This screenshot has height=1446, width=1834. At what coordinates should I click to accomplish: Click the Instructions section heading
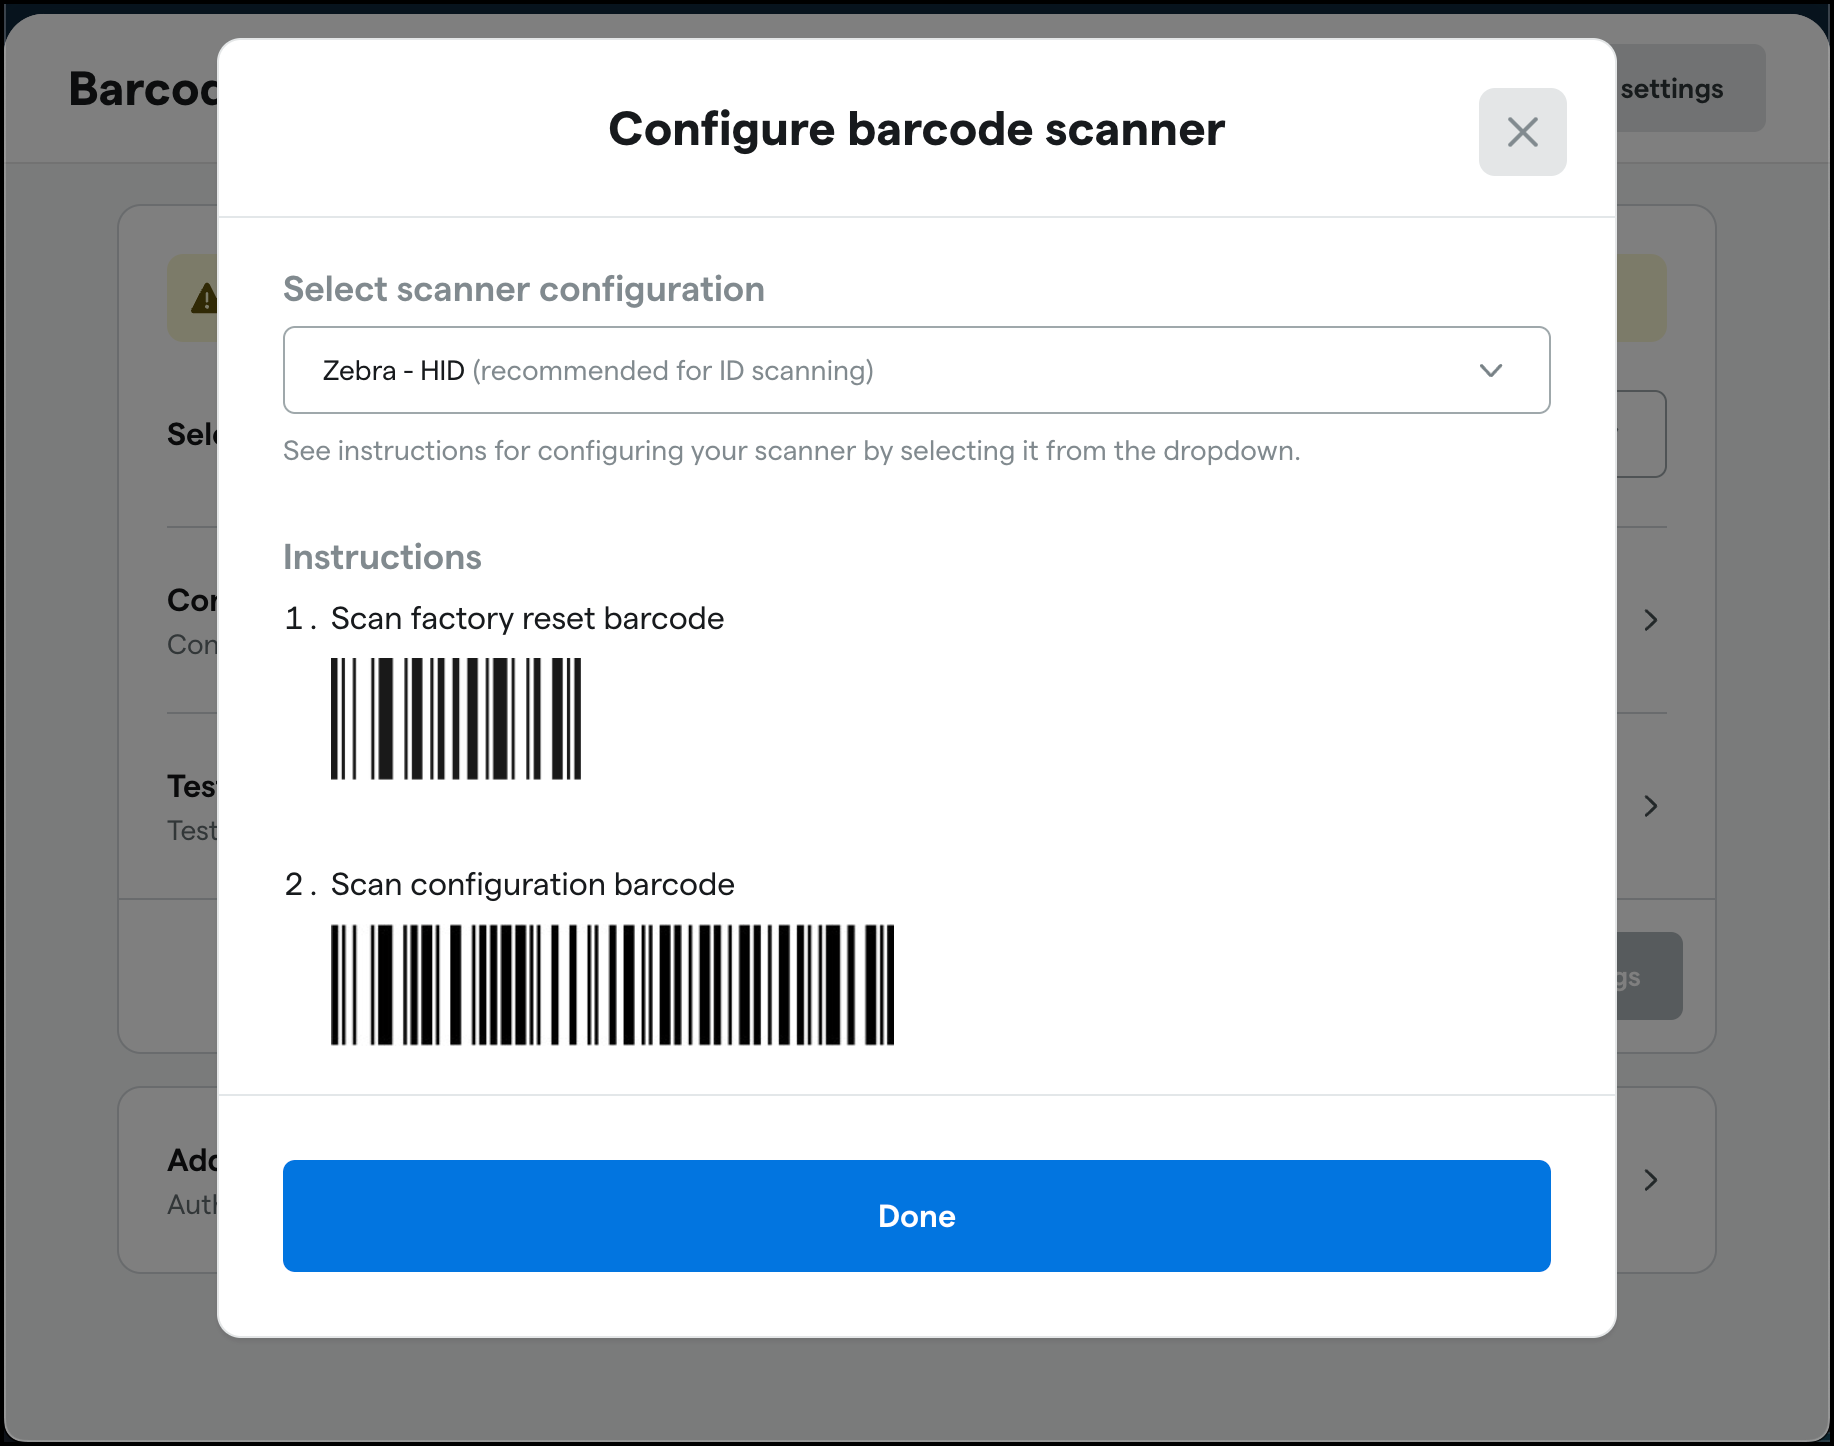tap(382, 557)
